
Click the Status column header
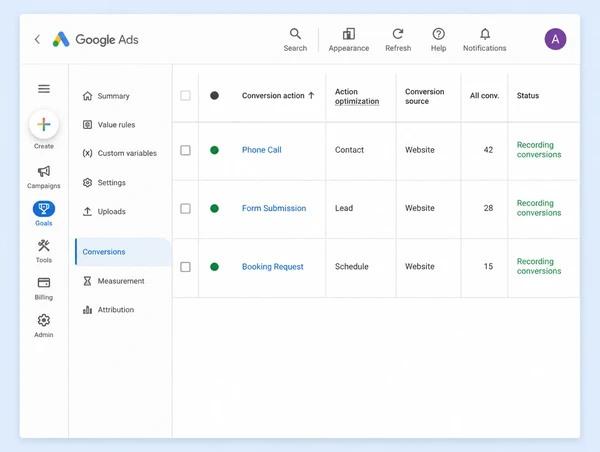528,96
